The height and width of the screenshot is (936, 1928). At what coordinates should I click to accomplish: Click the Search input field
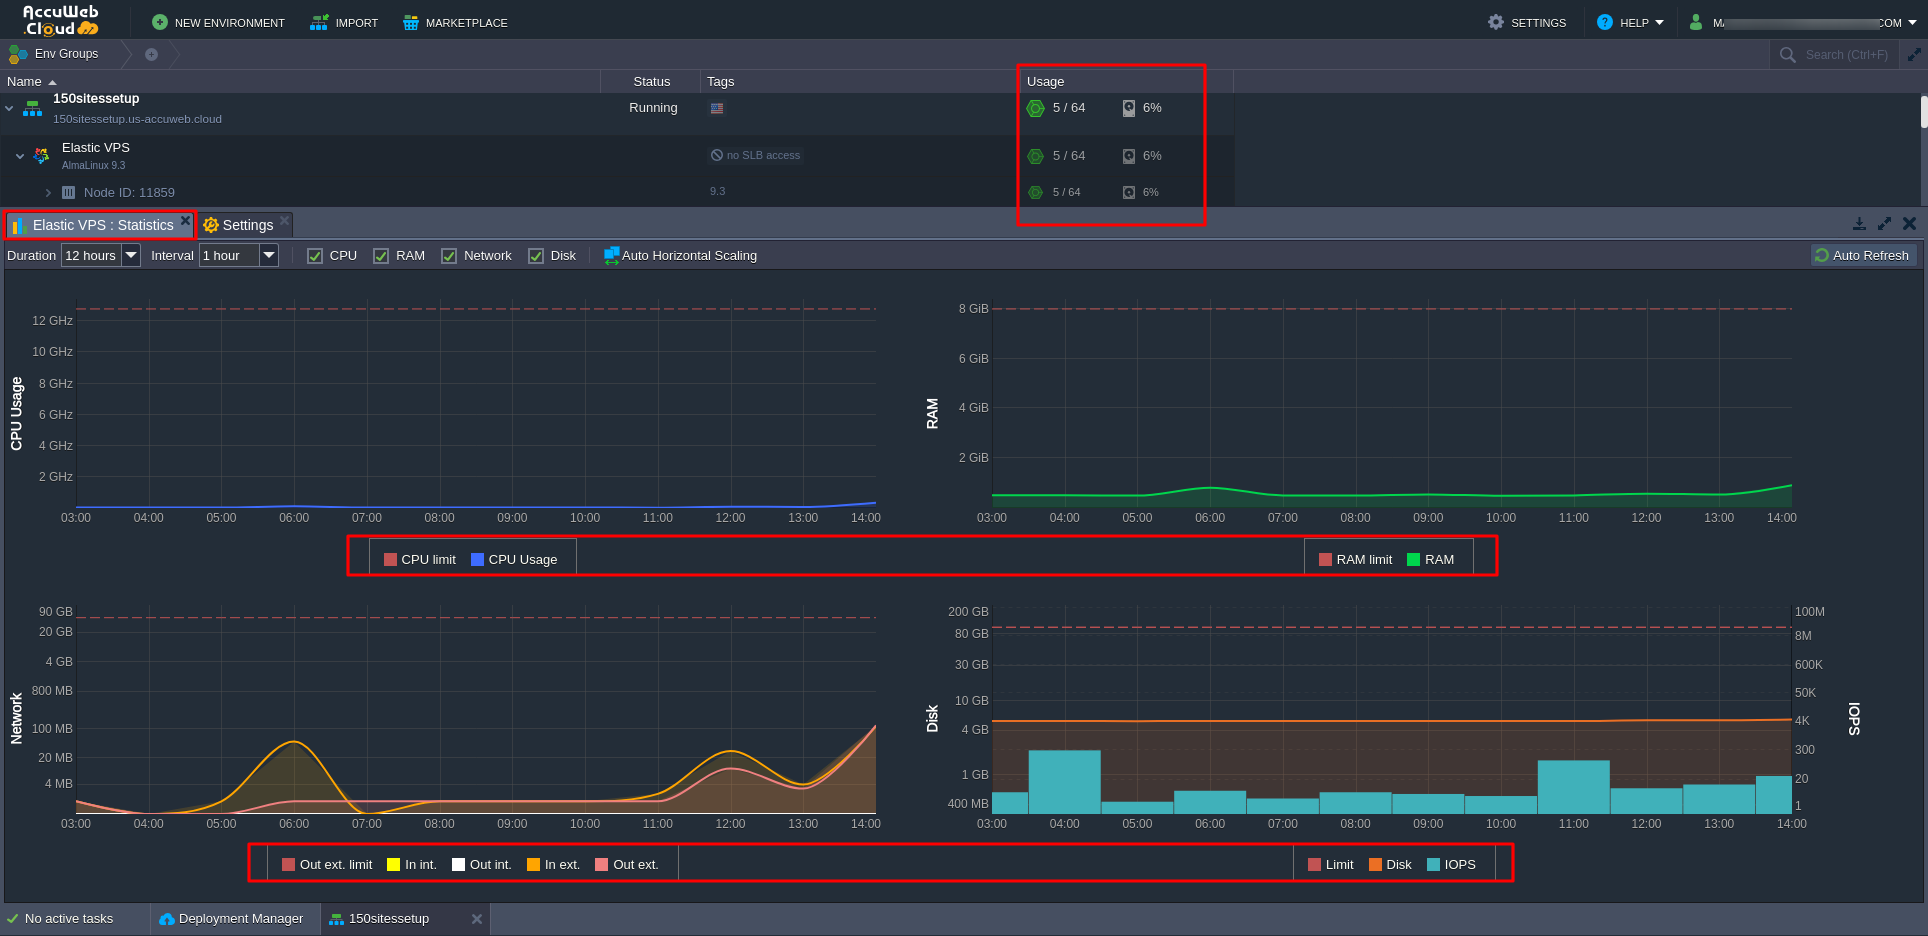(1846, 55)
